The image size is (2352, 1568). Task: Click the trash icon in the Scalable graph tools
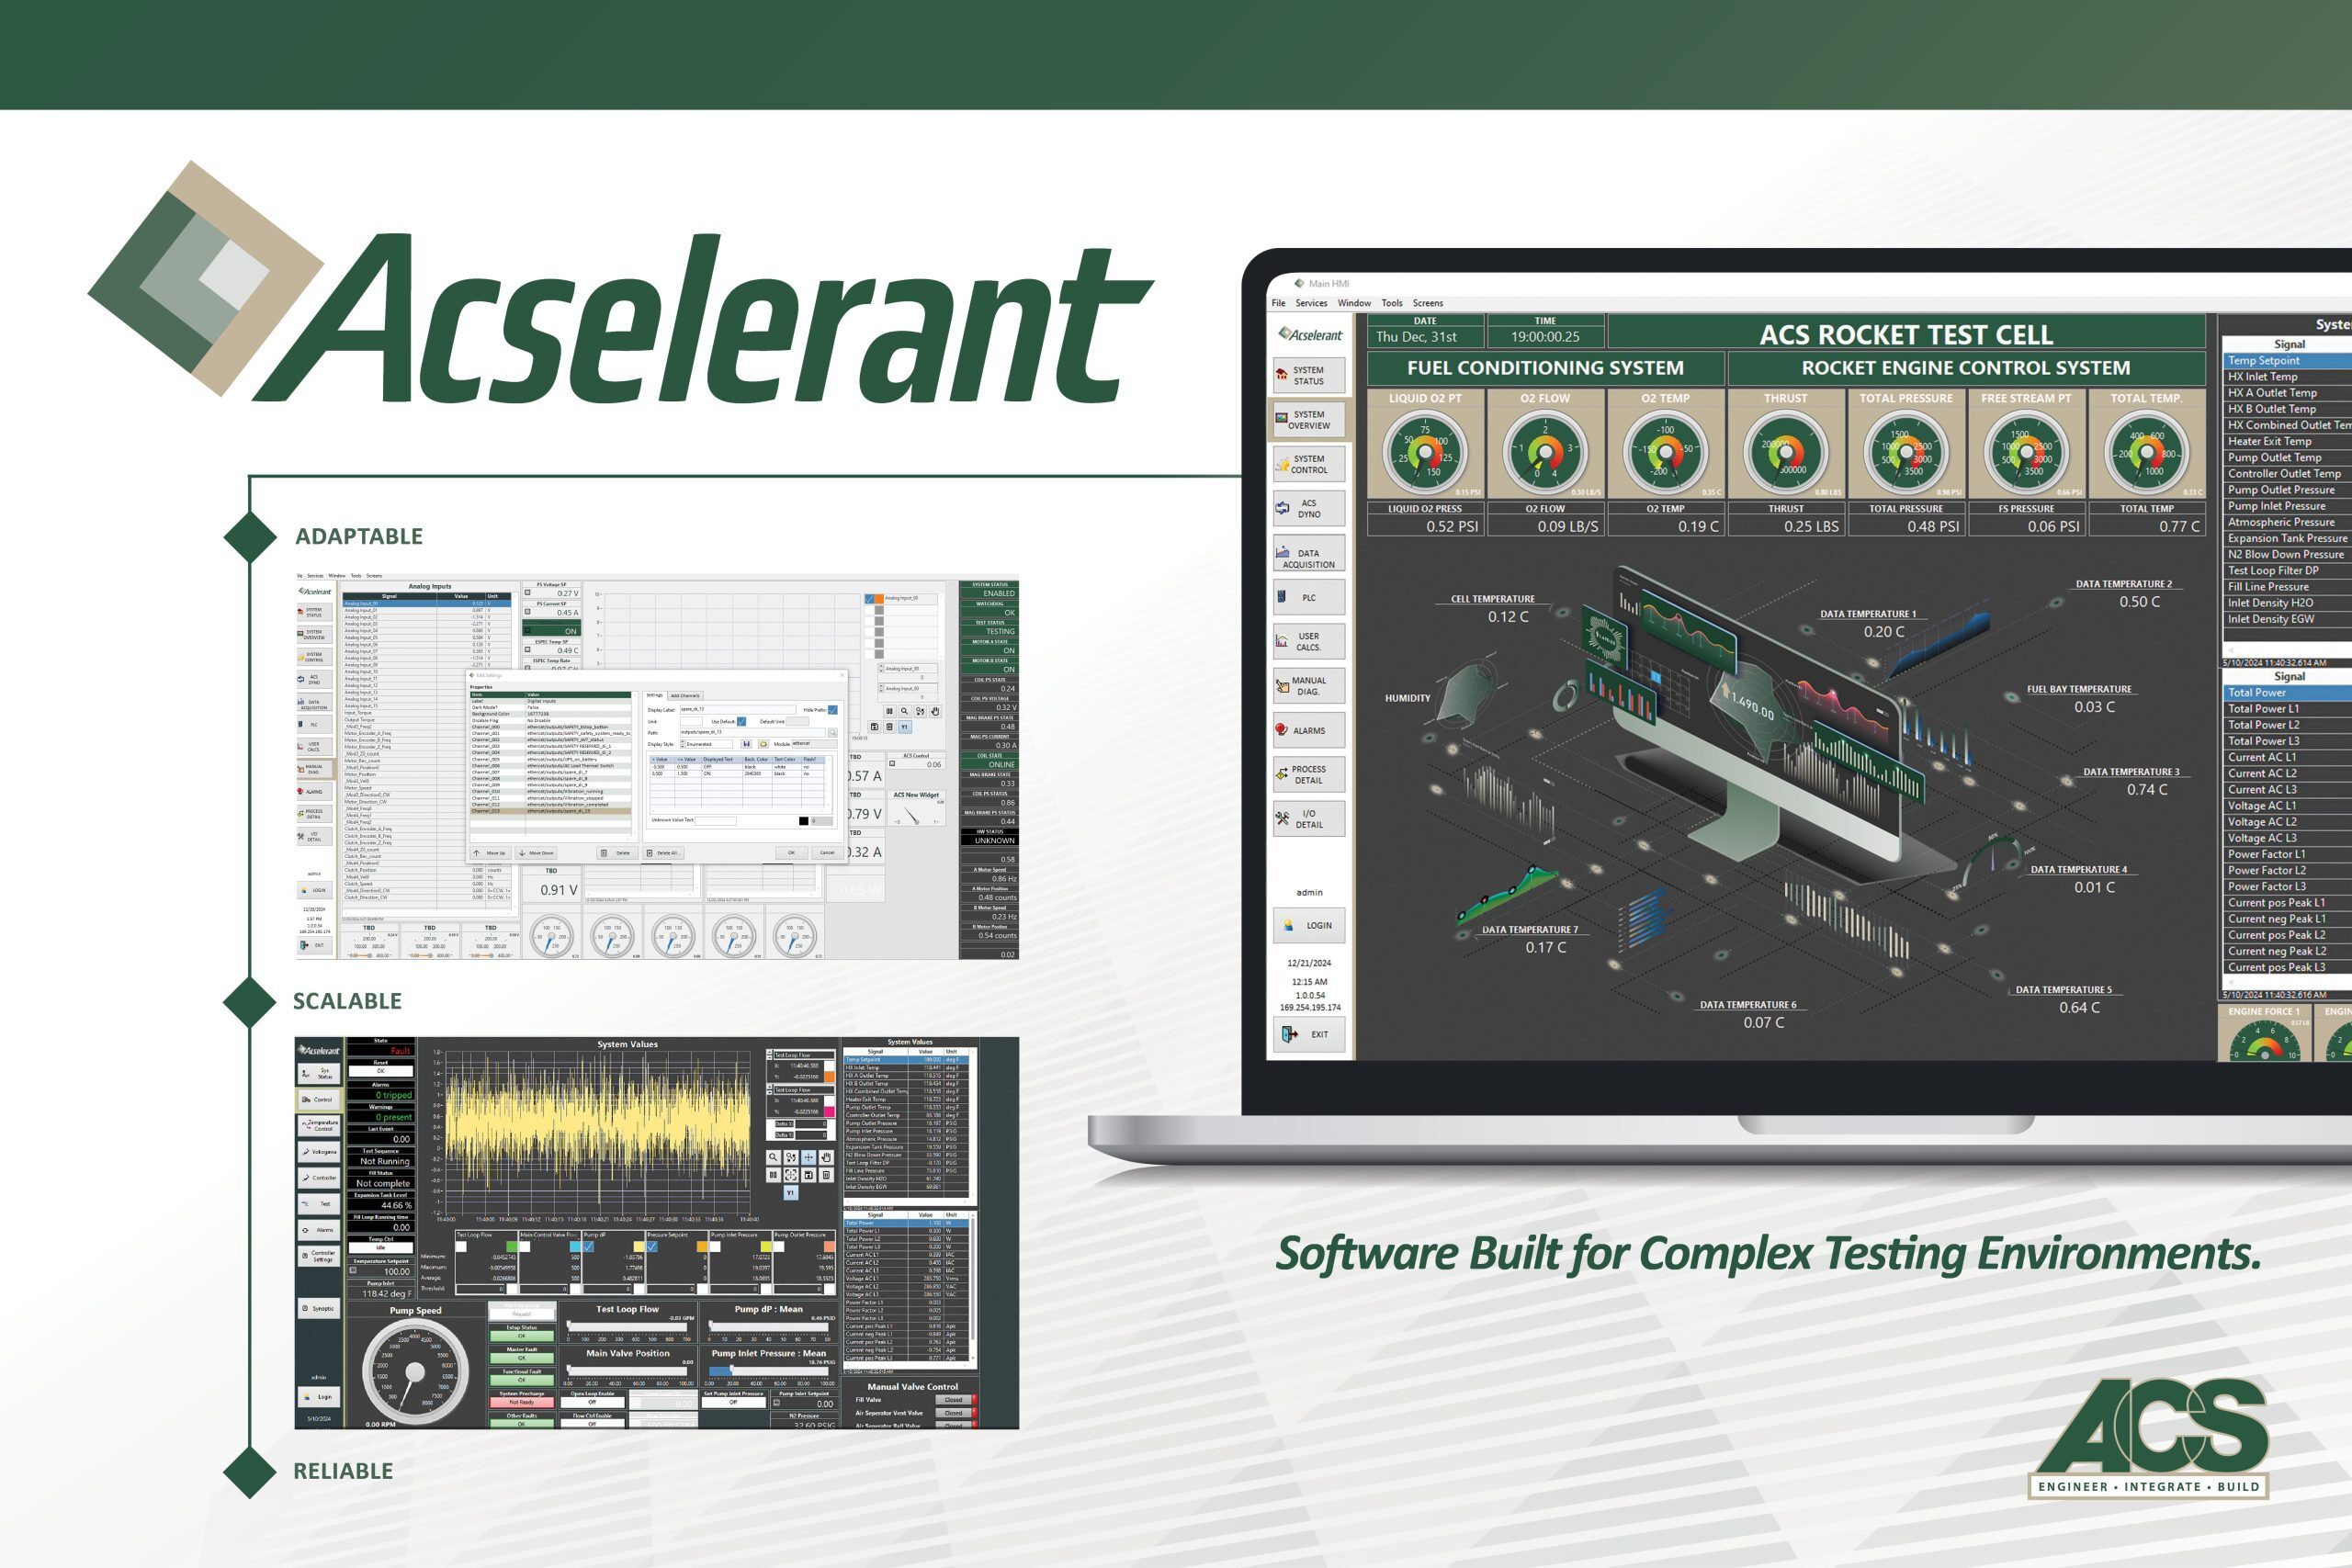click(x=826, y=1175)
